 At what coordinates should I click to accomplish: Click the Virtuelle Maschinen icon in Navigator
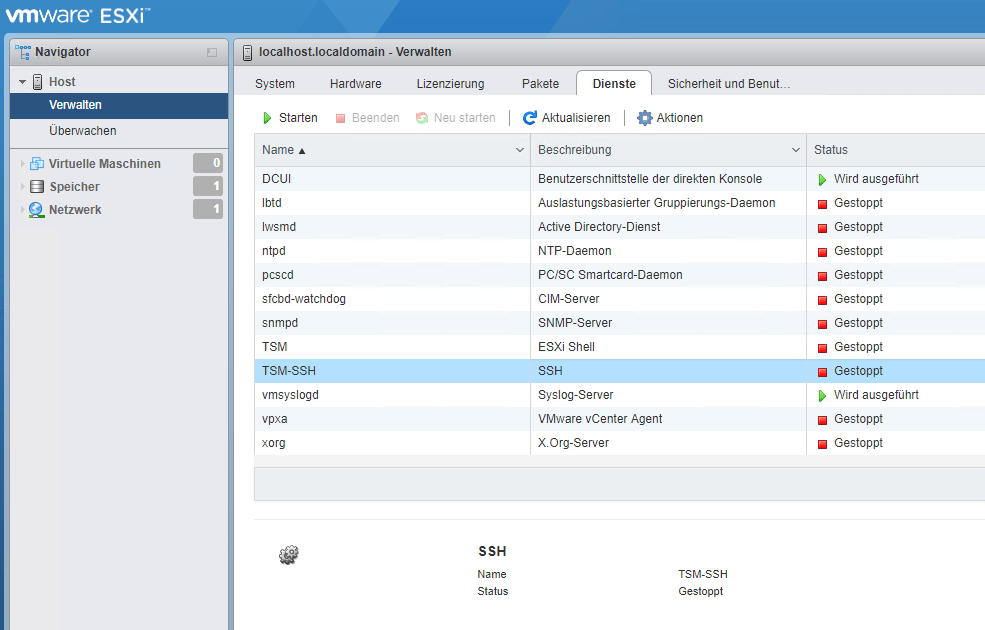(37, 163)
